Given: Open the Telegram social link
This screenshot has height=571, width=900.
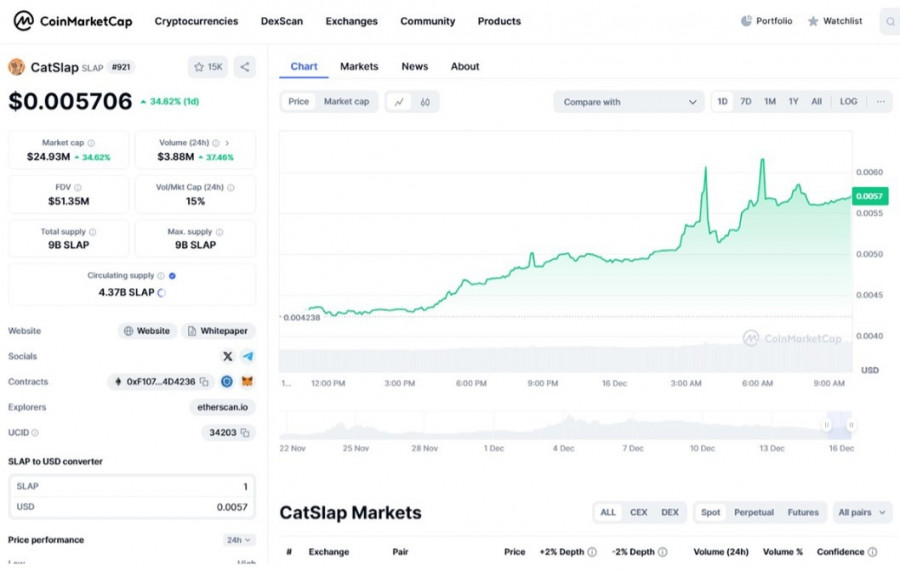Looking at the screenshot, I should coord(247,356).
